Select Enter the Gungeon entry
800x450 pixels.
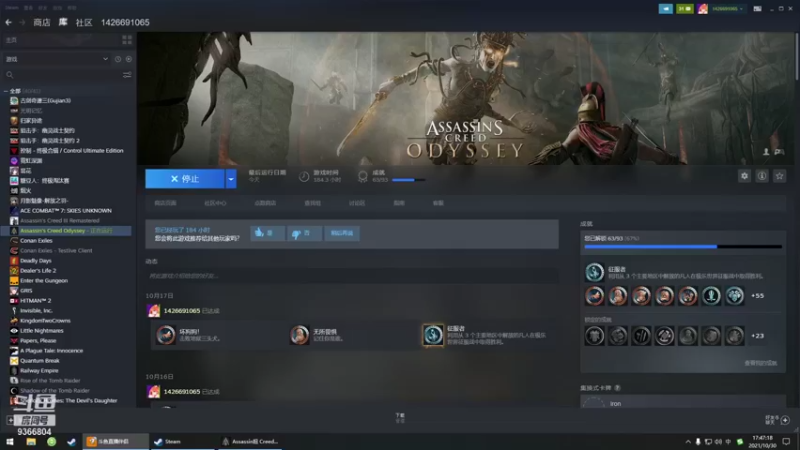click(44, 281)
